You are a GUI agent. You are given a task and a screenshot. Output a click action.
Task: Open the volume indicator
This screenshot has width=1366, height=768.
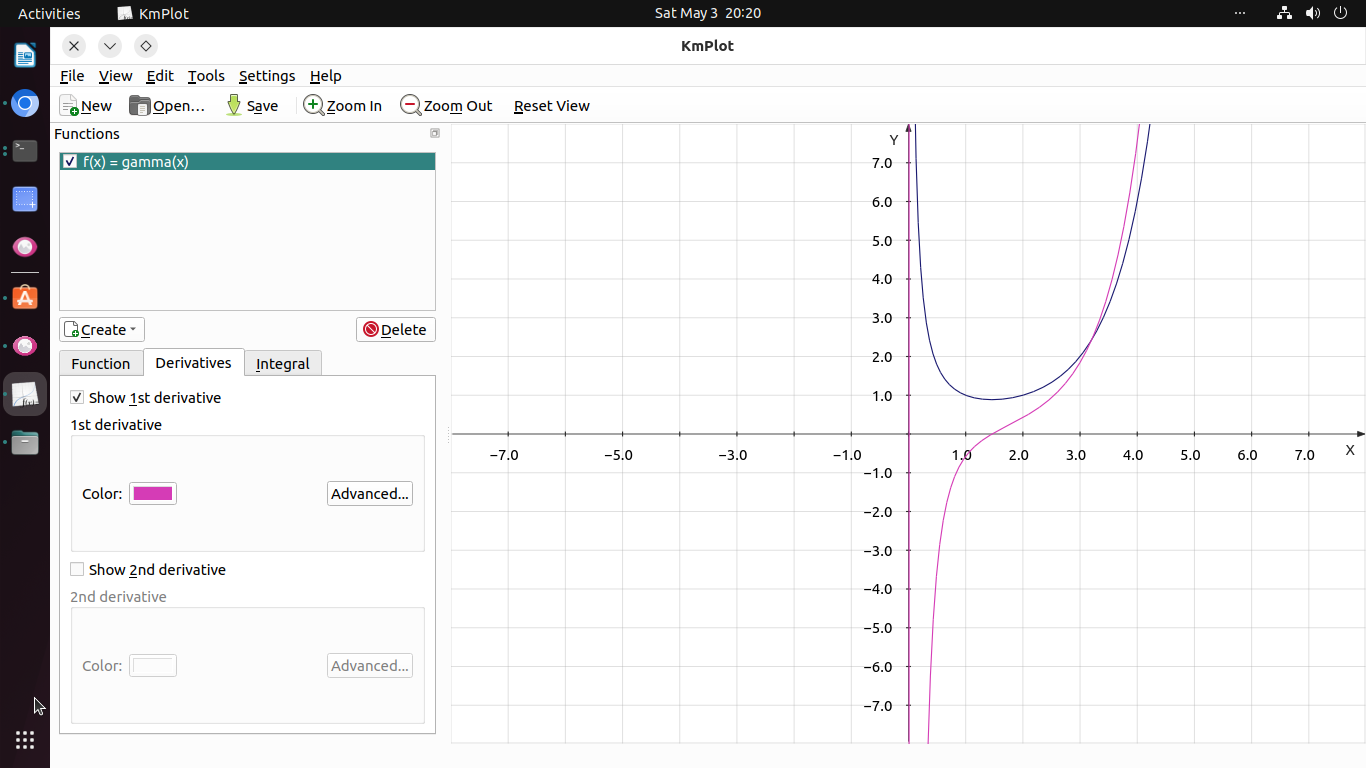1313,13
